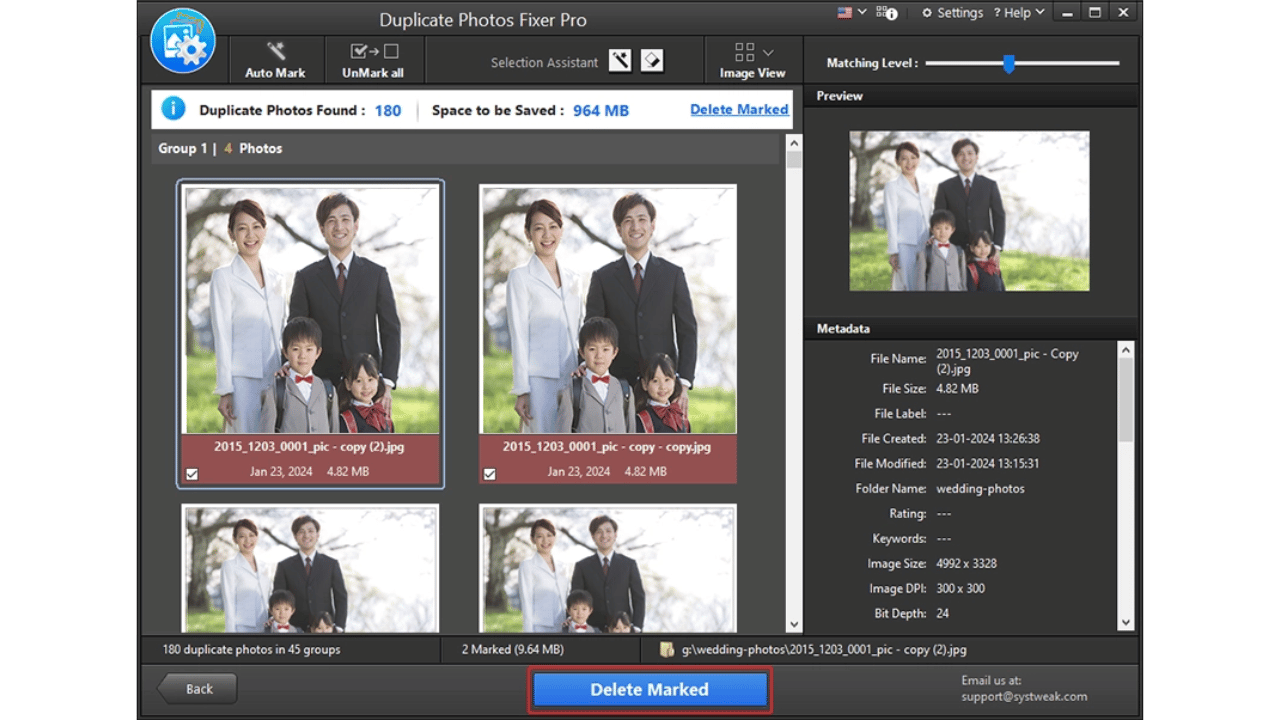Open Settings from the title bar
The image size is (1280, 720).
pyautogui.click(x=952, y=13)
